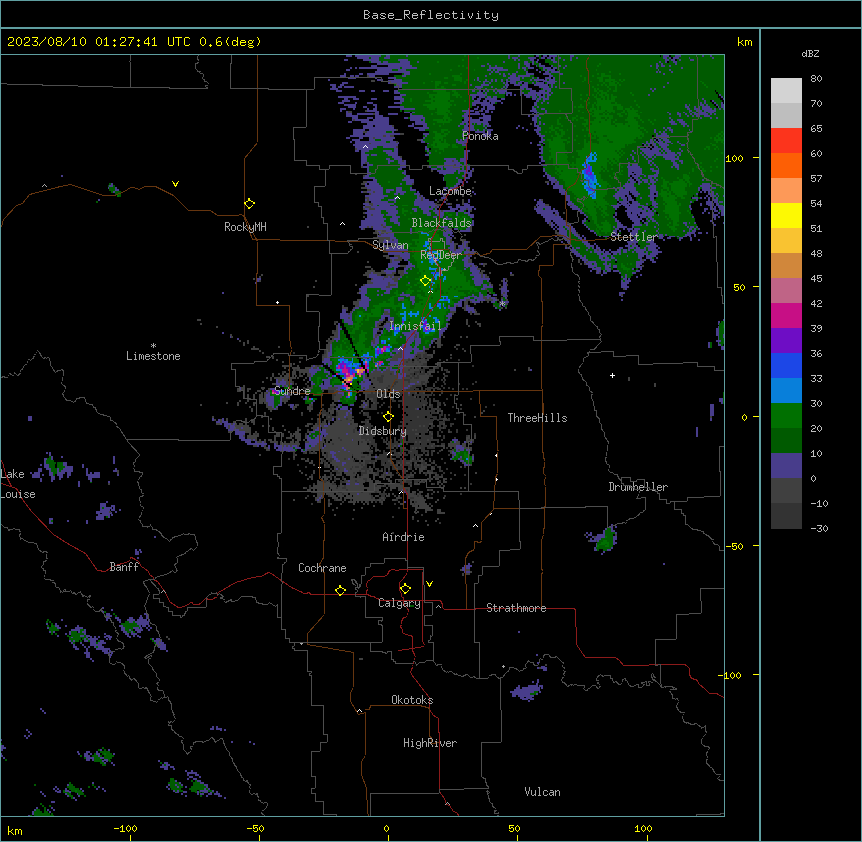The image size is (862, 842).
Task: Click the orange 57-60 dBZ legend swatch
Action: click(x=786, y=165)
